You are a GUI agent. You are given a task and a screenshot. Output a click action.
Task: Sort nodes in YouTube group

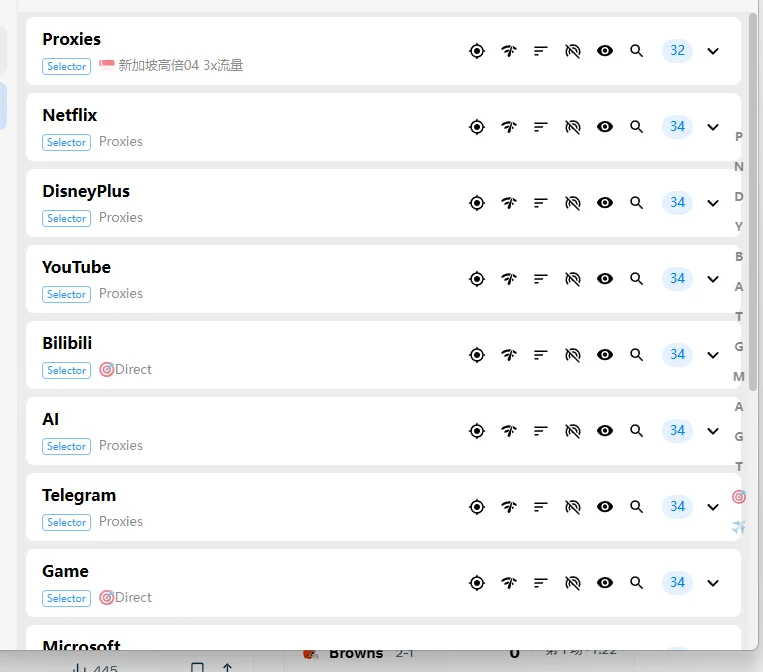(x=541, y=279)
